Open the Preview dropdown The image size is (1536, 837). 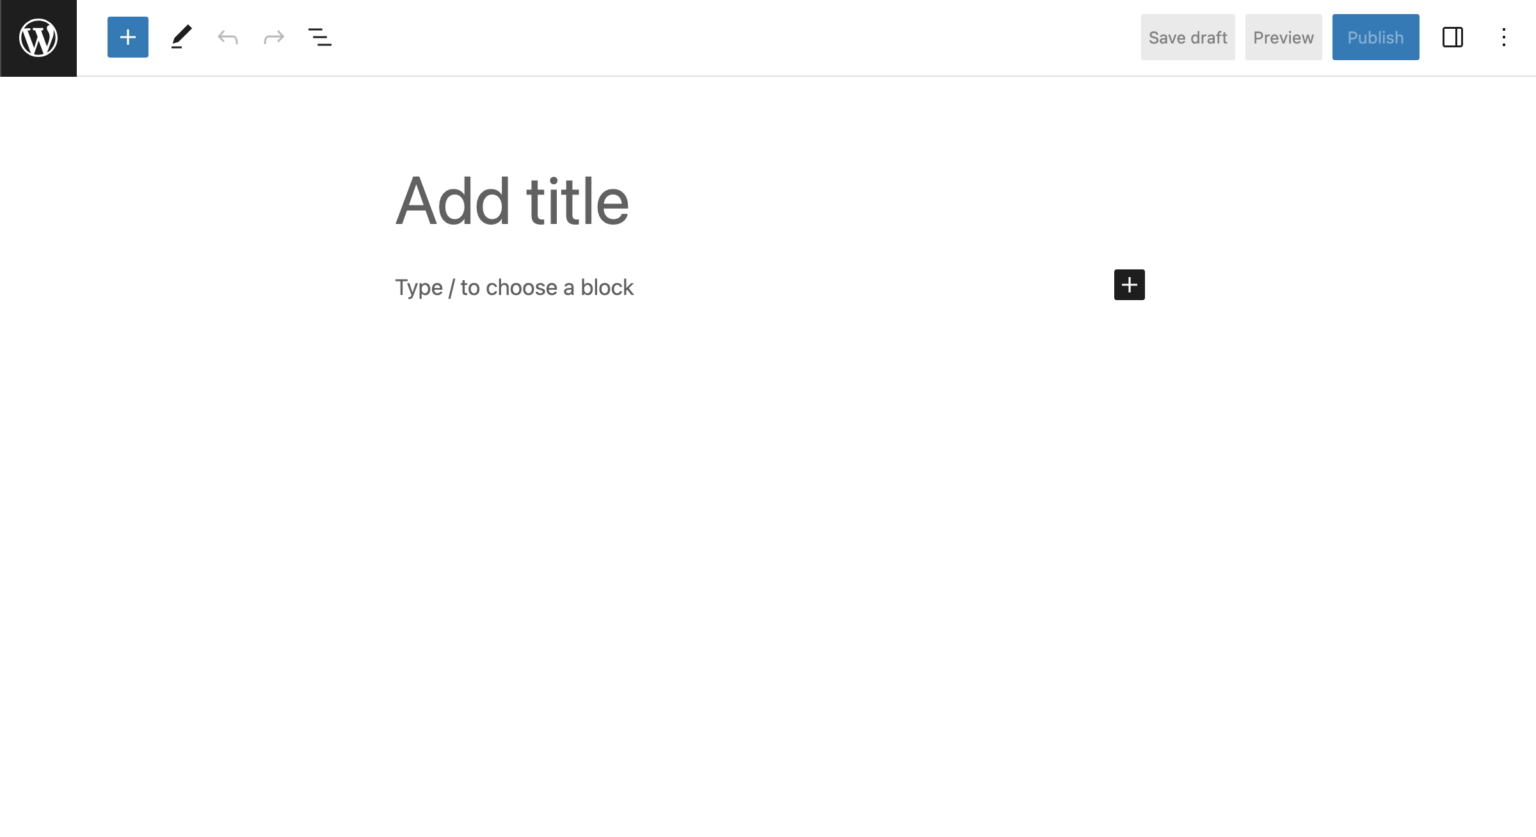point(1283,37)
